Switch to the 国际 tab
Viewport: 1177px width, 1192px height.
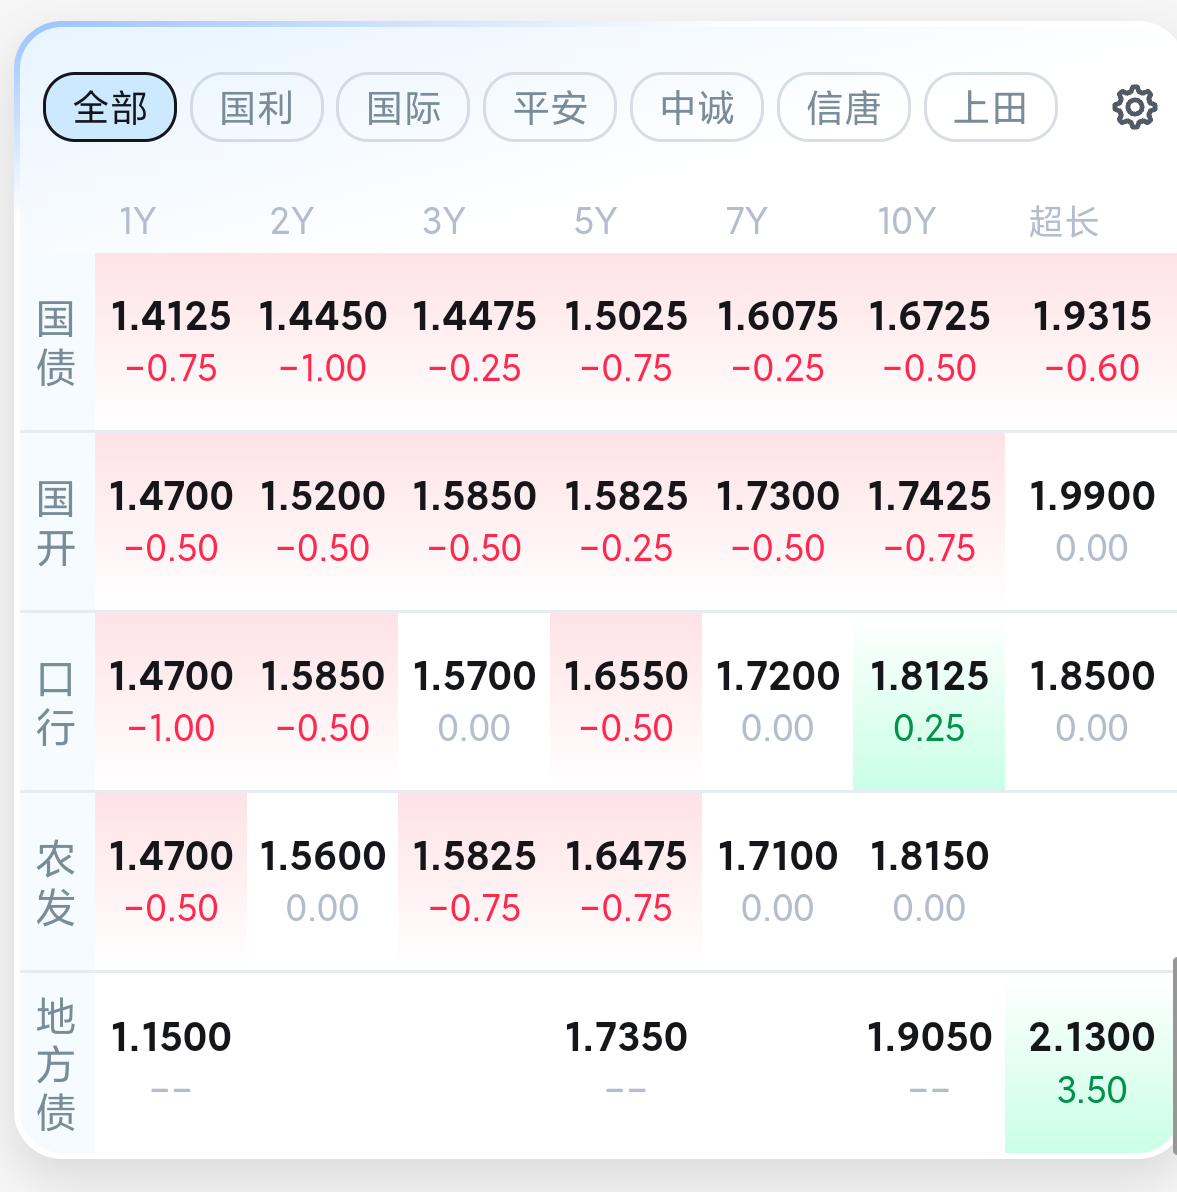[x=404, y=107]
